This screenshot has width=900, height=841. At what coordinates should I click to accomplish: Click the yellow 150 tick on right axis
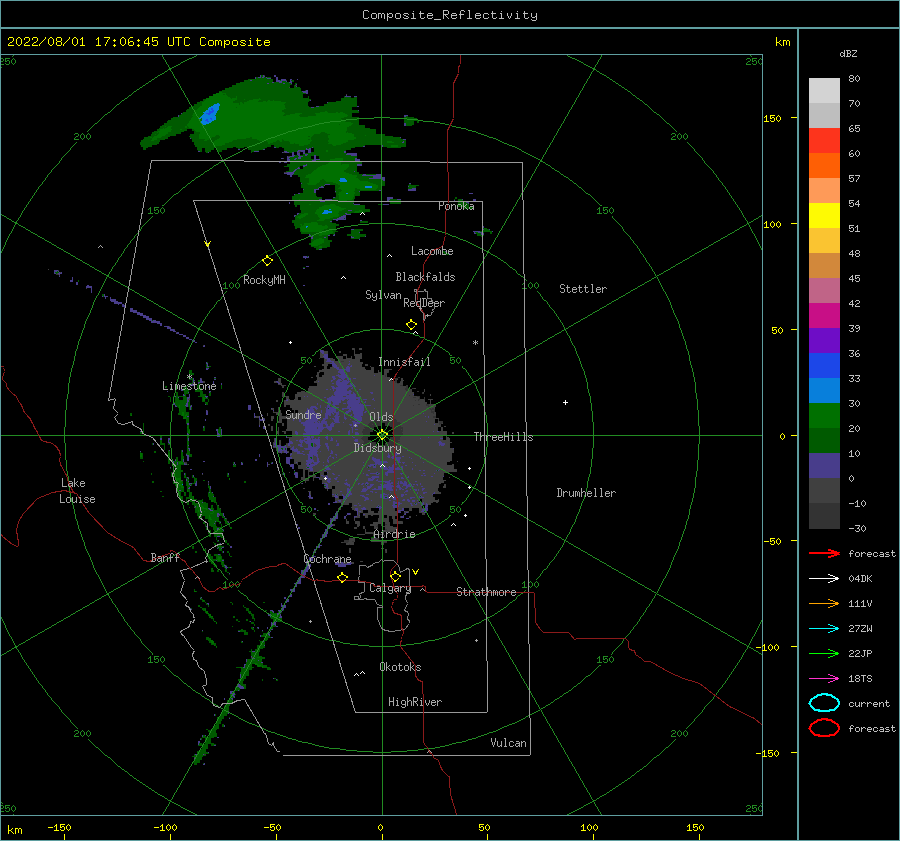tap(772, 118)
